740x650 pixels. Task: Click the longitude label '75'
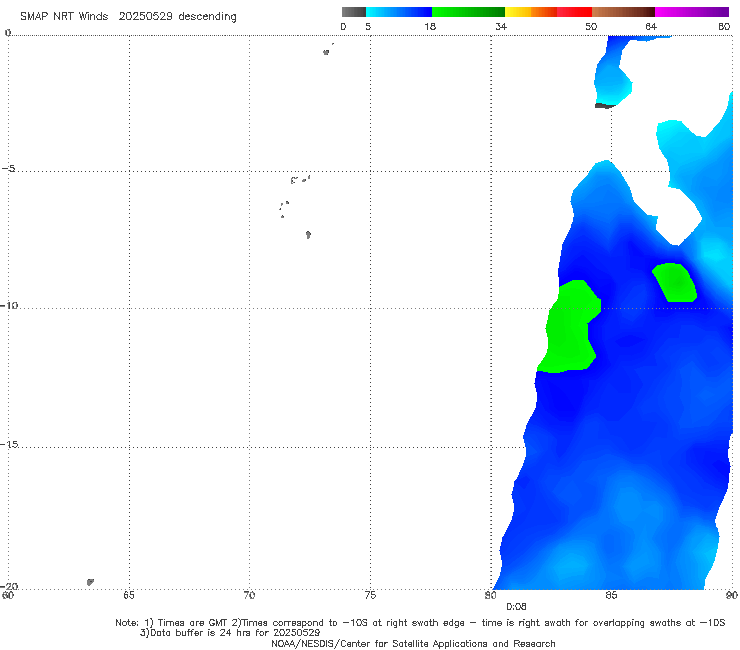point(370,595)
